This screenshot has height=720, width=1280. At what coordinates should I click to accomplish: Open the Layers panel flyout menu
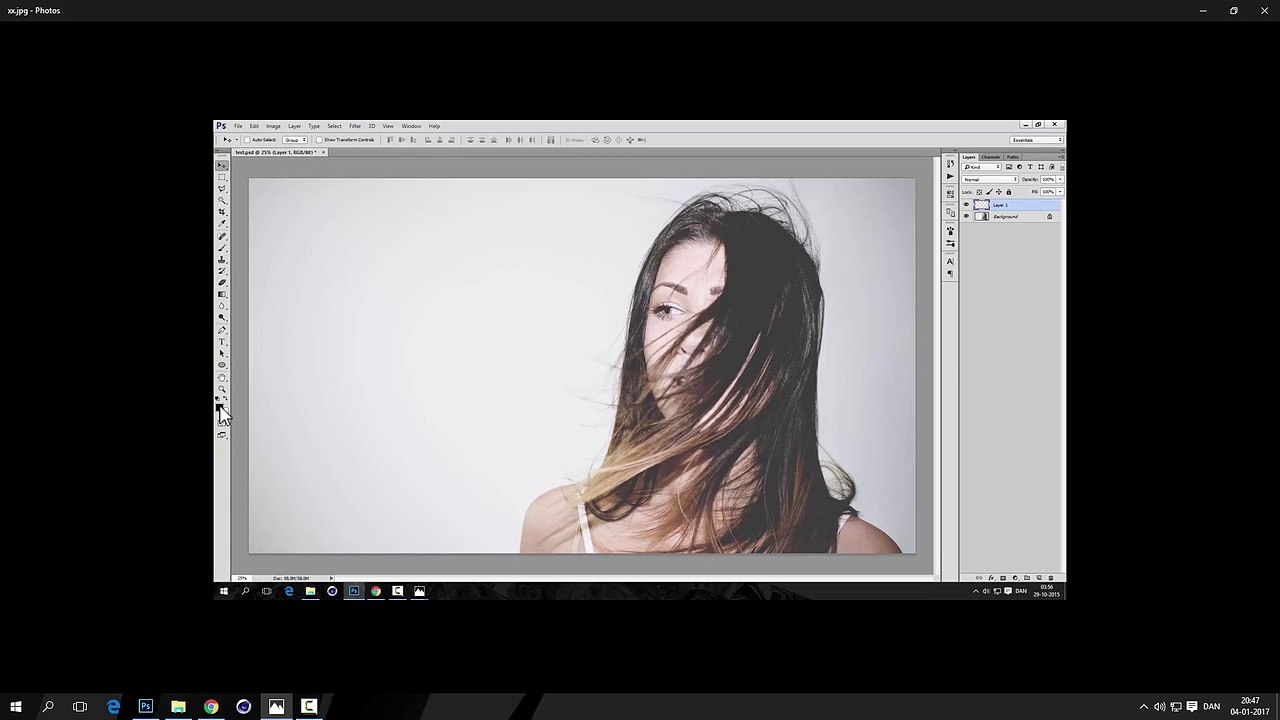(1061, 157)
